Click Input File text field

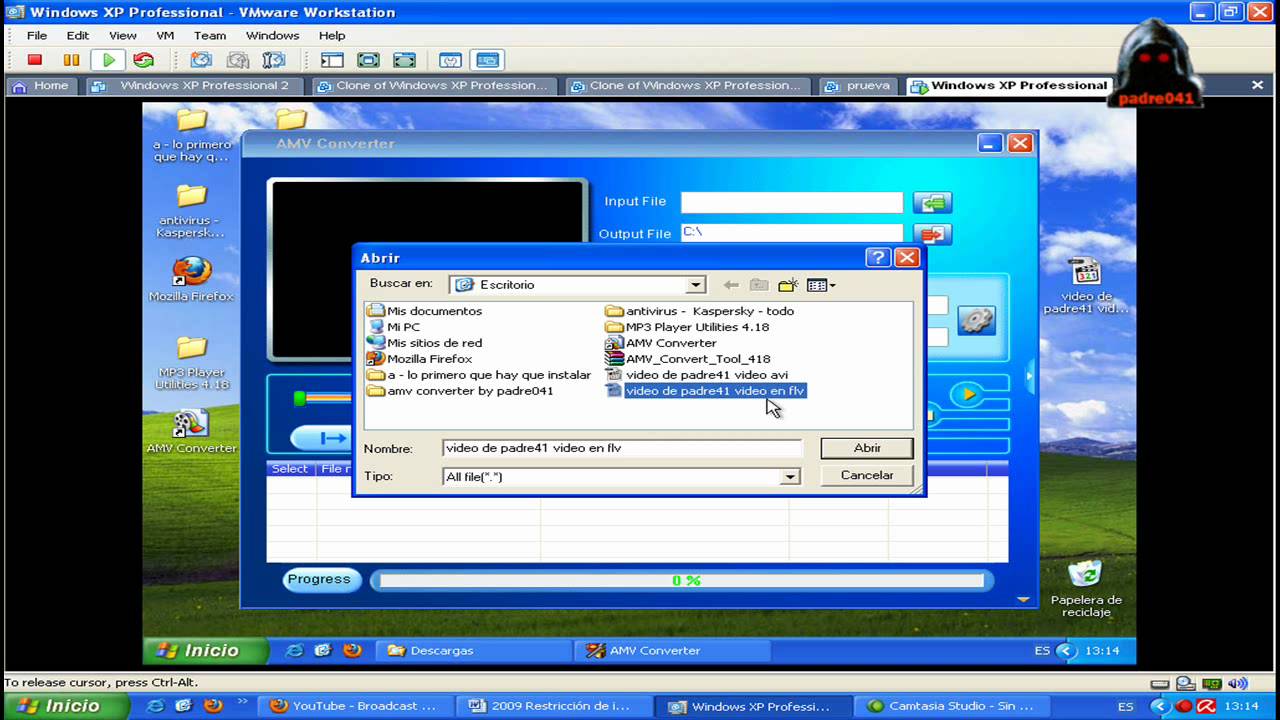[x=792, y=202]
